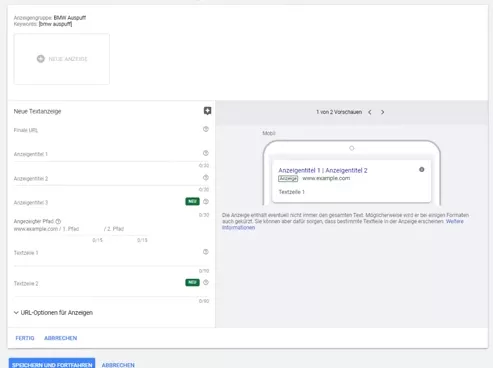Click Anzeigengruppe BMW Auspuff text
493x368 pixels.
pos(50,18)
